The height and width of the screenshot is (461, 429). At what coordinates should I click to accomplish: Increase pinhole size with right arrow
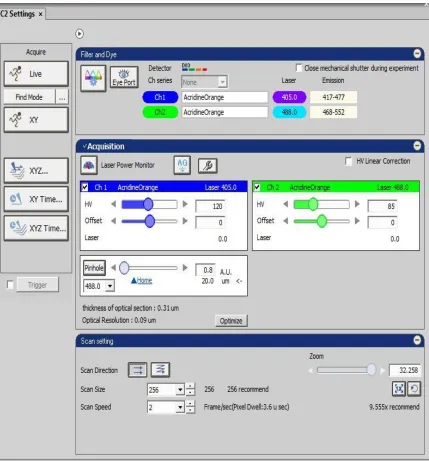(x=185, y=268)
